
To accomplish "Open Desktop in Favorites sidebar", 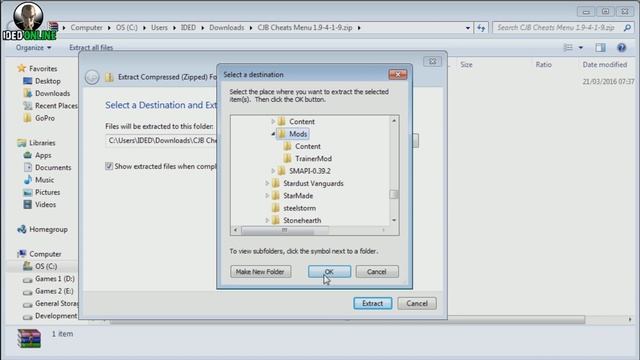I will 47,81.
